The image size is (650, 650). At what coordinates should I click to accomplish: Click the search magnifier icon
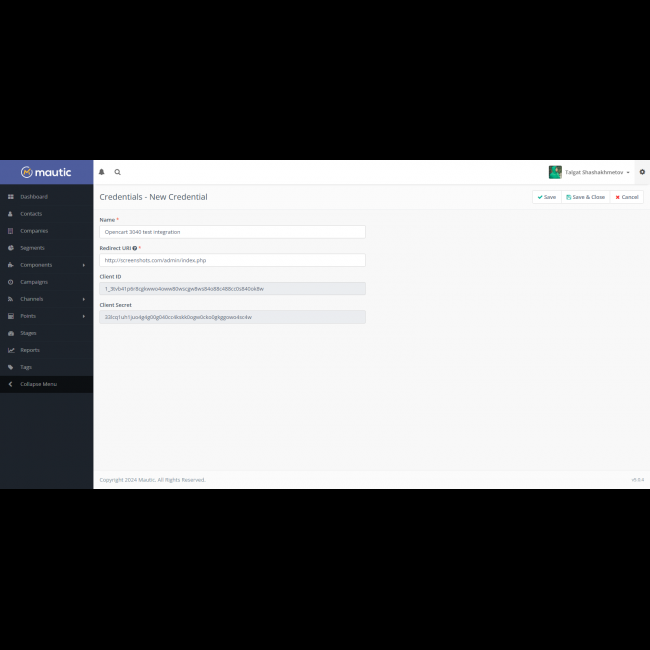[117, 172]
